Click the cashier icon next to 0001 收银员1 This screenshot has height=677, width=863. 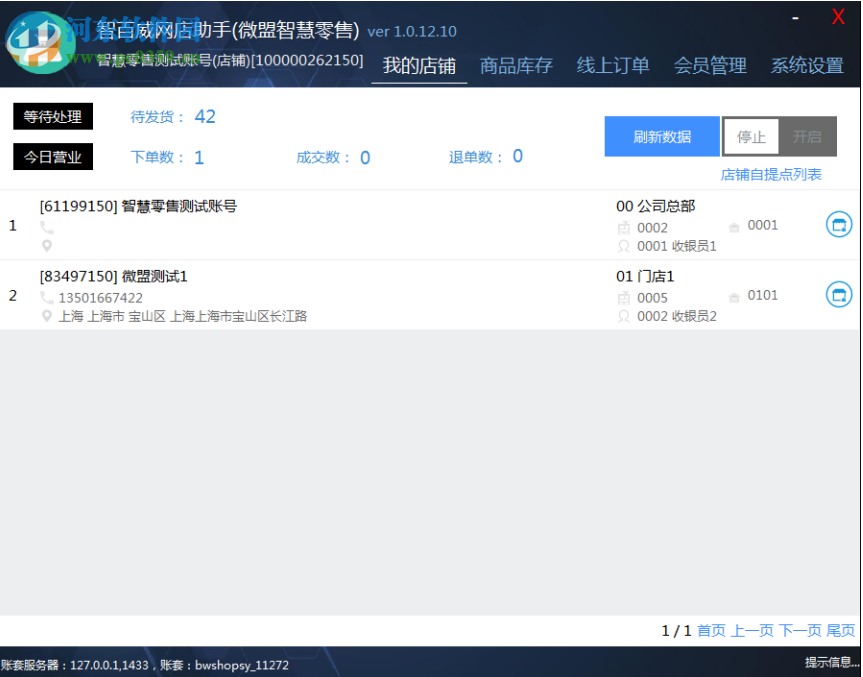coord(626,246)
